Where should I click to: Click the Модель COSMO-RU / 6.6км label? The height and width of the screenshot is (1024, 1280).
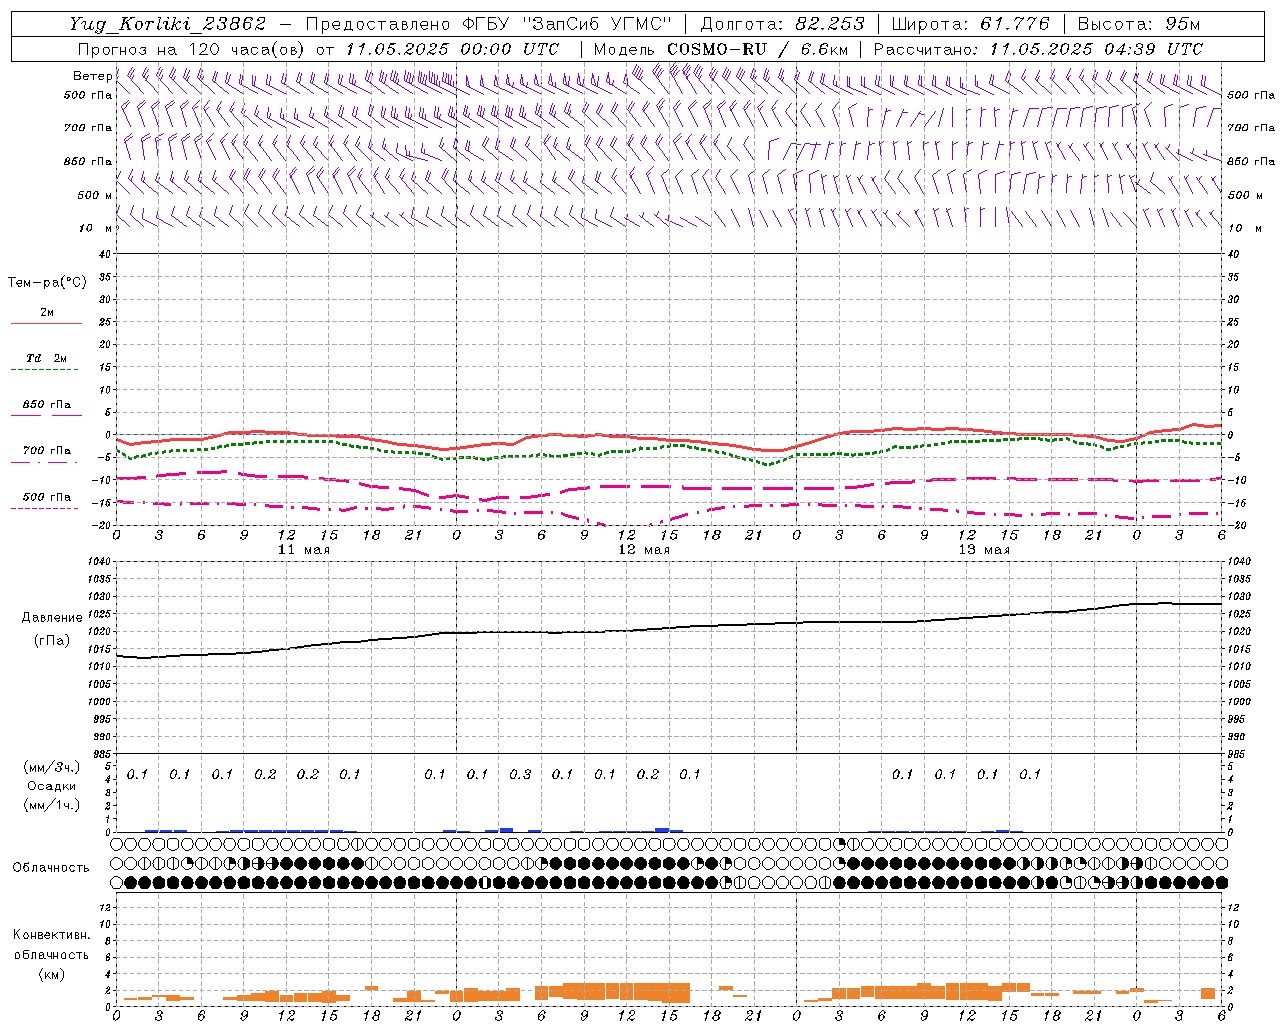[721, 49]
